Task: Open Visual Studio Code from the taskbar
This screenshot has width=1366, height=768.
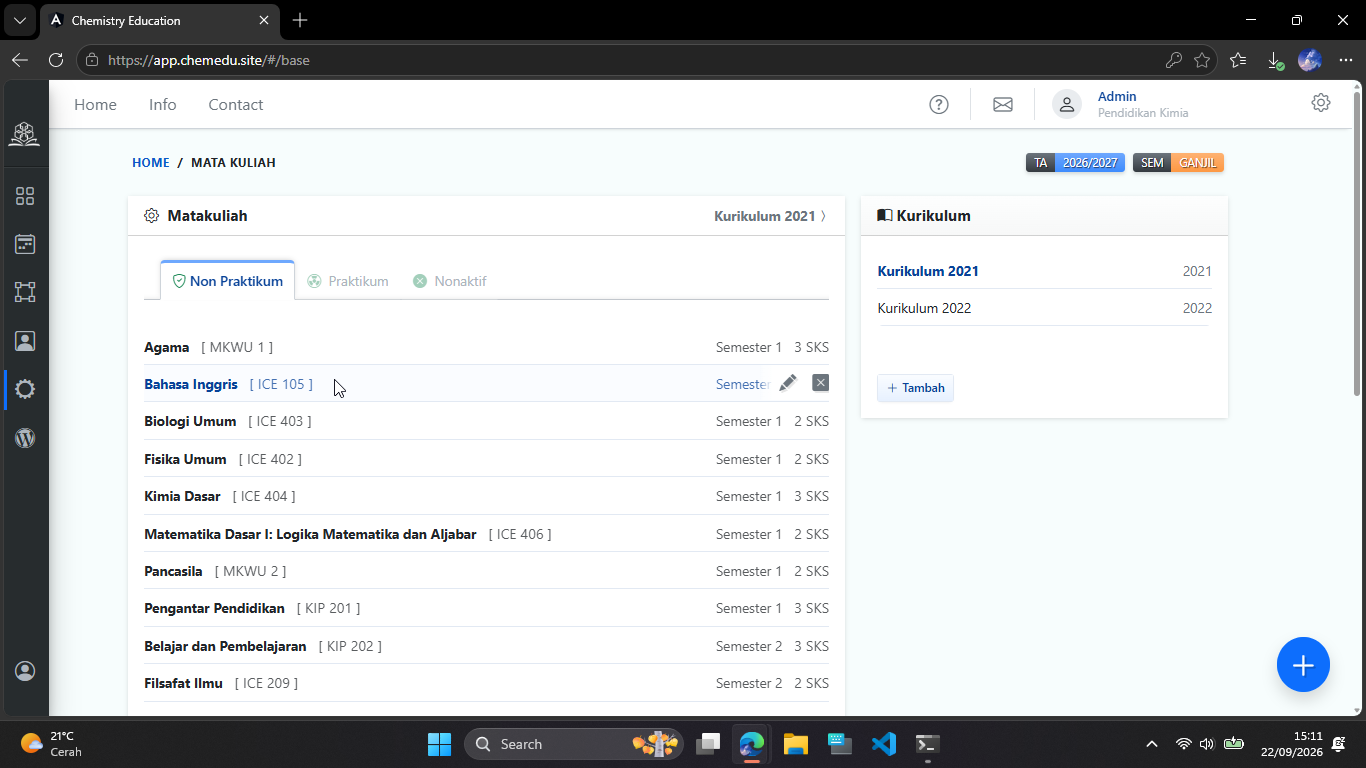Action: [x=884, y=744]
